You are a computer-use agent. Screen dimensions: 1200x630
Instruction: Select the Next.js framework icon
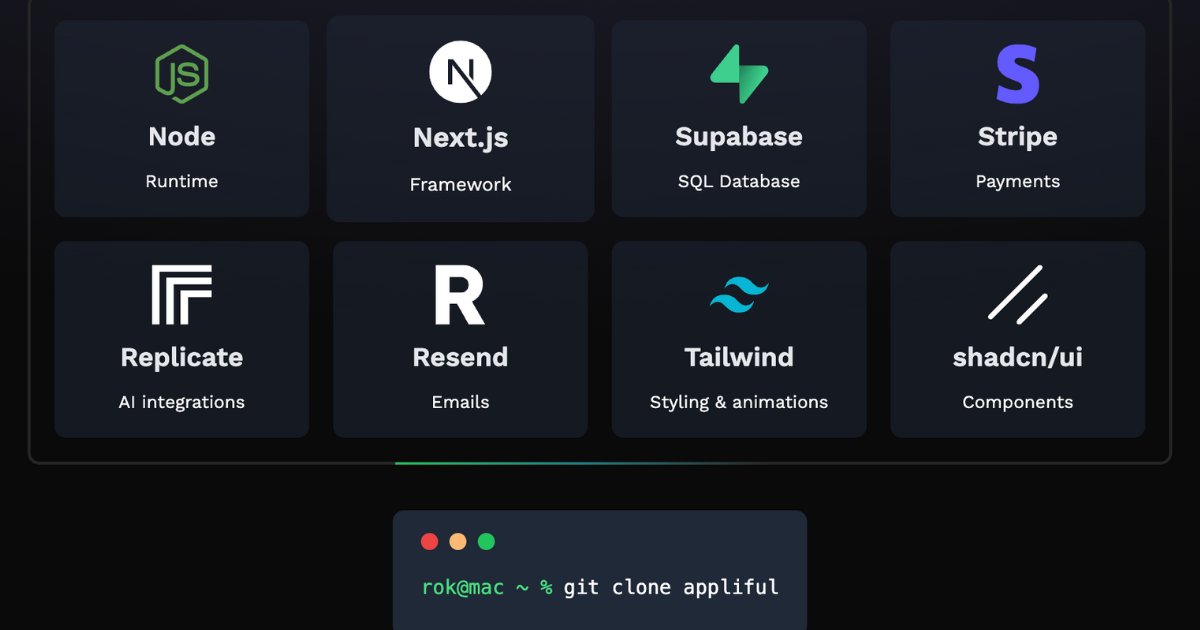click(x=460, y=70)
